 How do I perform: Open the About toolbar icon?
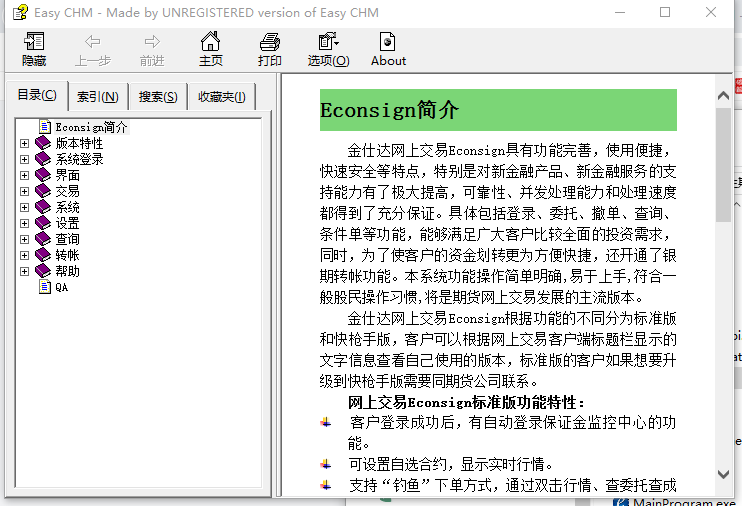388,41
